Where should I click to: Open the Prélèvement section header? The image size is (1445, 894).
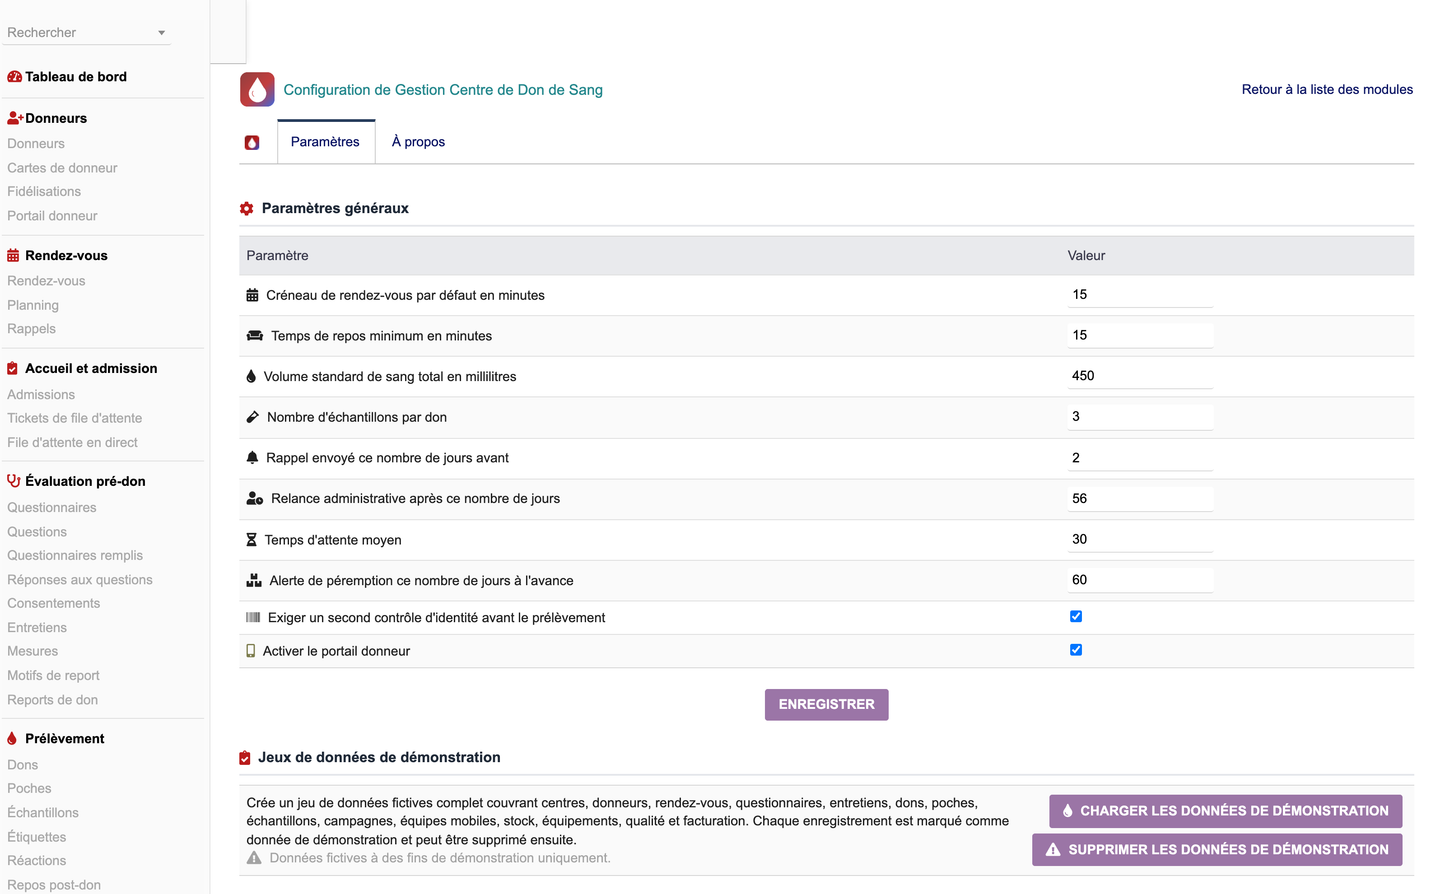65,738
